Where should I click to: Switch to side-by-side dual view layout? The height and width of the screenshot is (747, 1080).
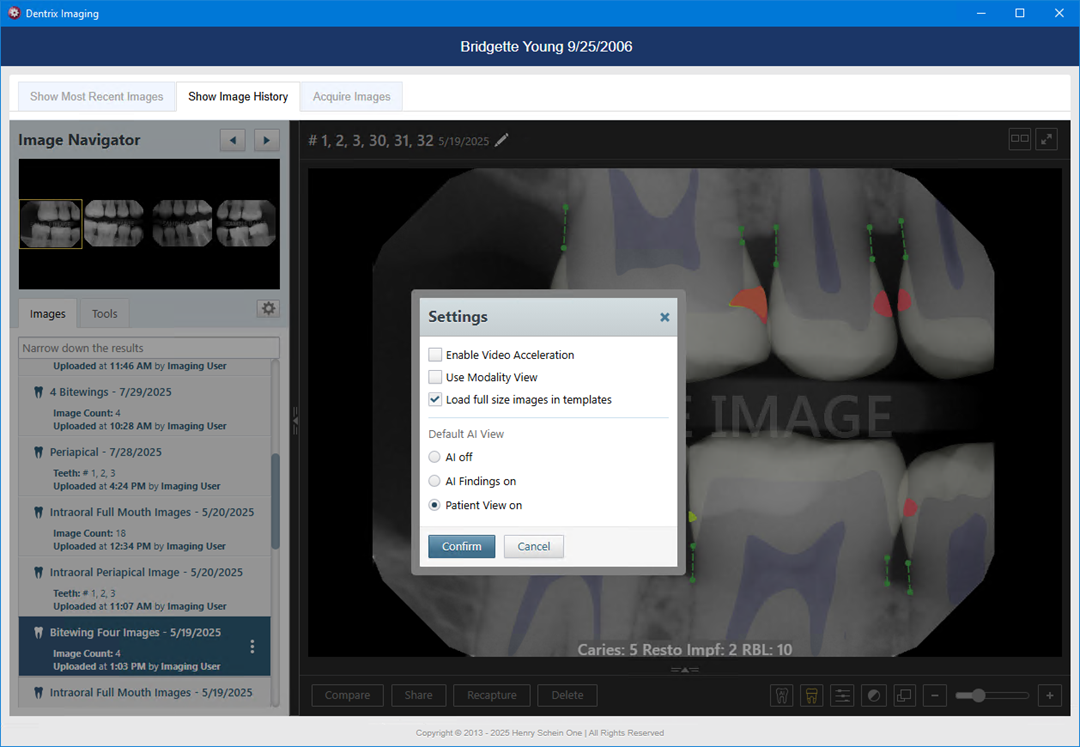[1019, 139]
